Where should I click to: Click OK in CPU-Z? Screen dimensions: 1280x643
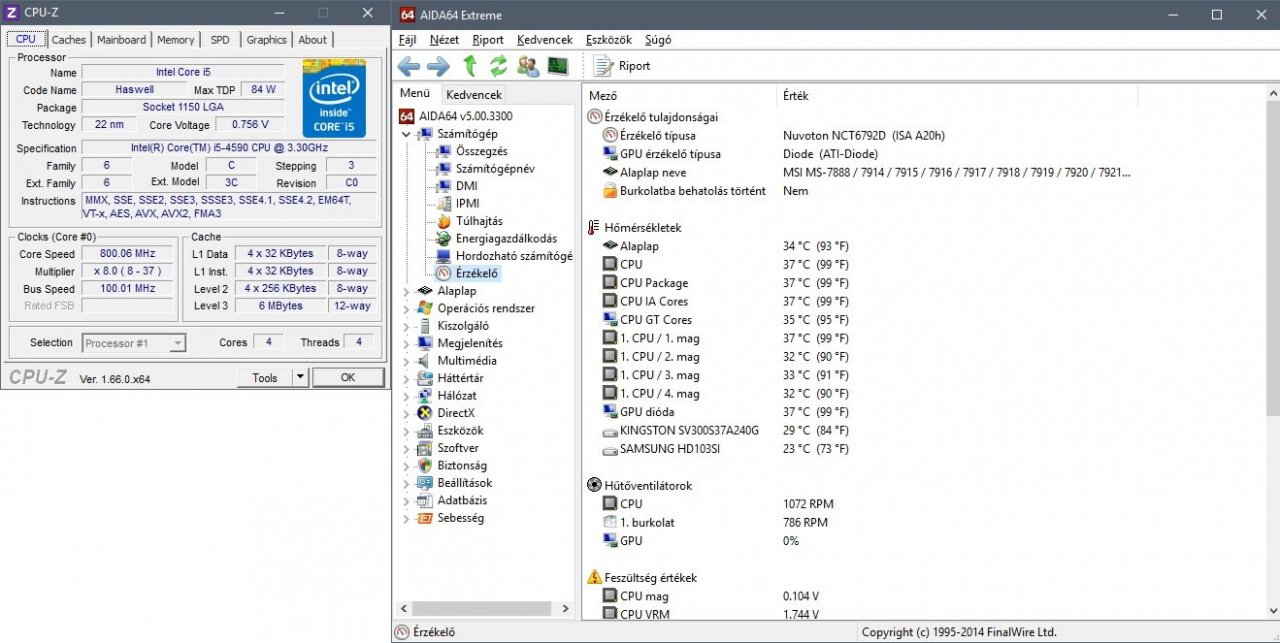(x=348, y=378)
